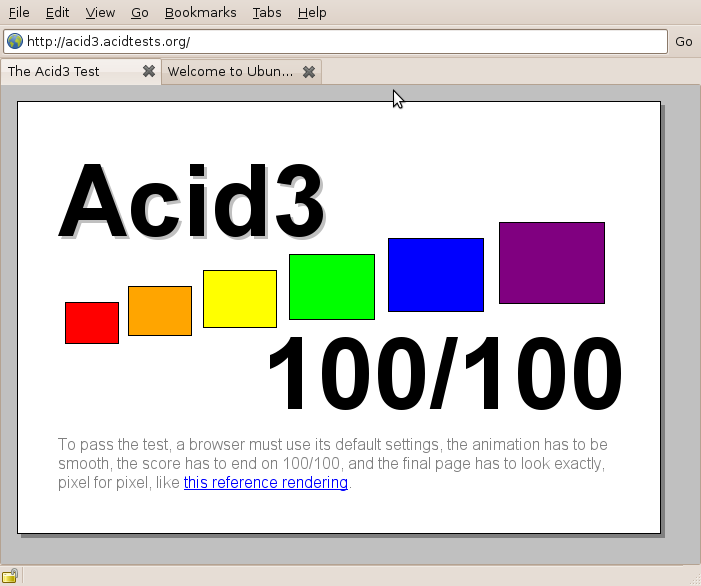Screen dimensions: 701x586
Task: Click the green colored box
Action: pos(332,287)
